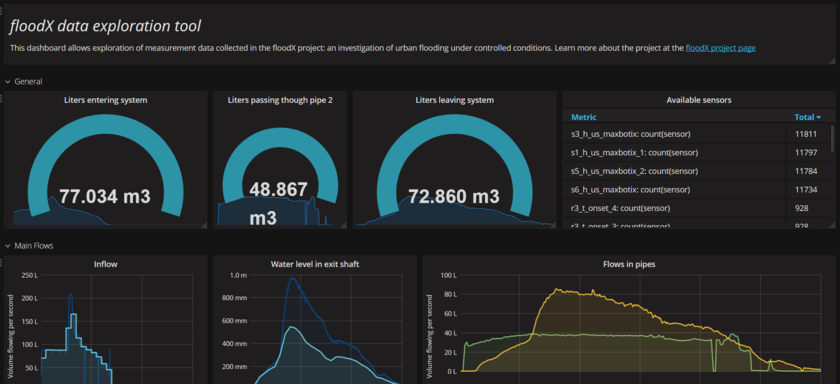Grab the resize handle of Liters entering system panel

click(x=204, y=225)
